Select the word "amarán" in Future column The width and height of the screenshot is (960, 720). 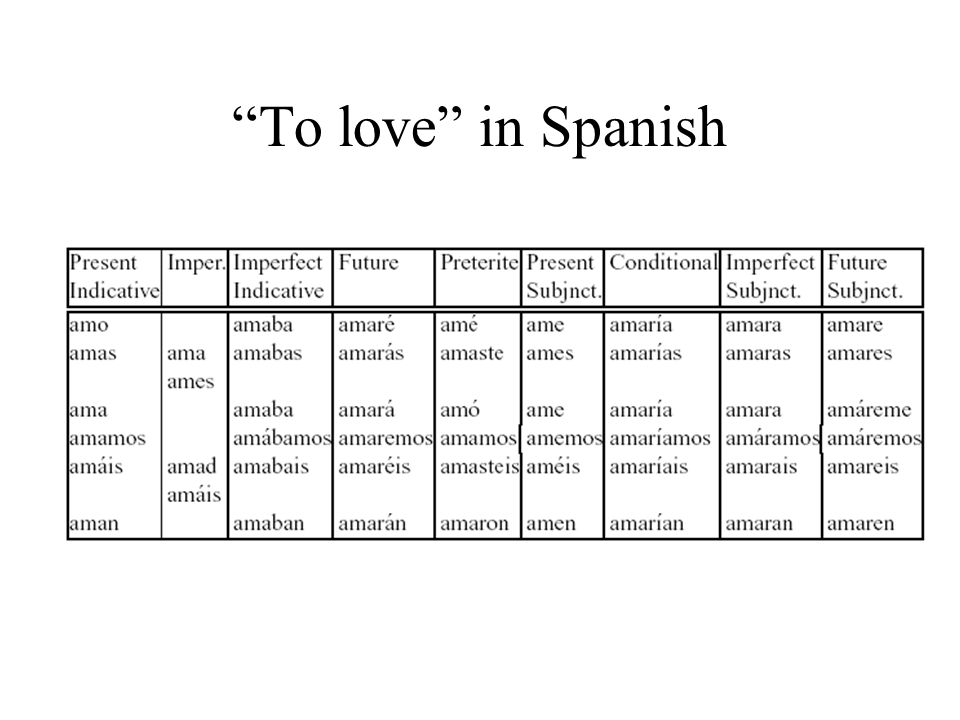[x=372, y=523]
